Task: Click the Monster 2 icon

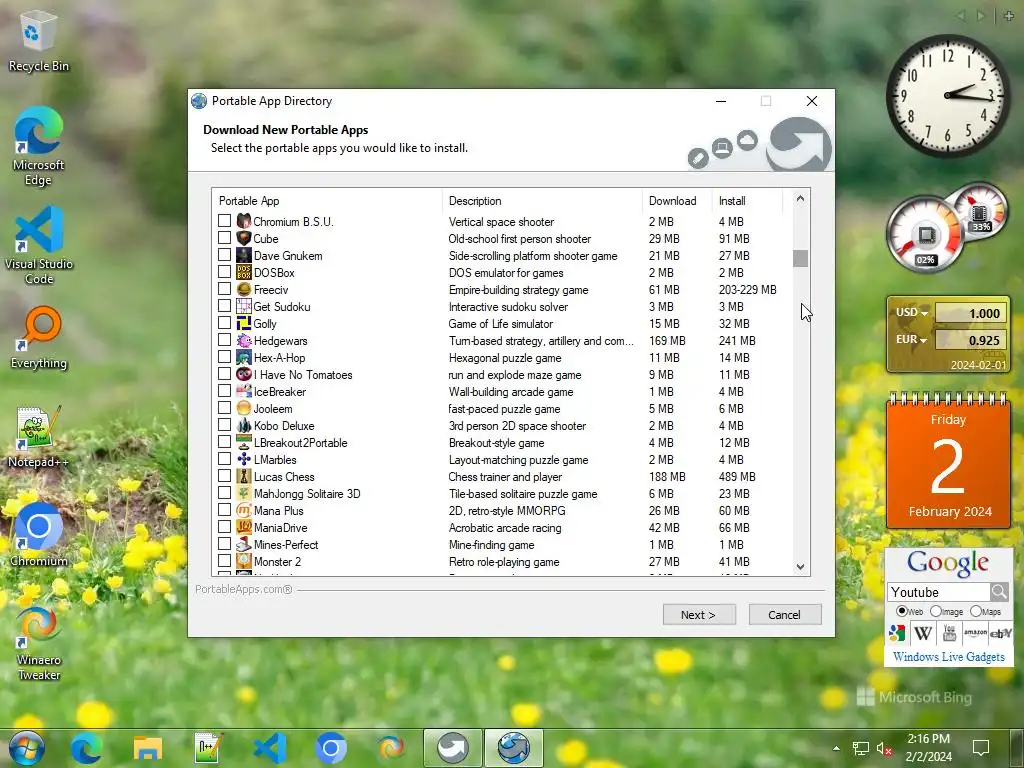Action: pyautogui.click(x=244, y=561)
